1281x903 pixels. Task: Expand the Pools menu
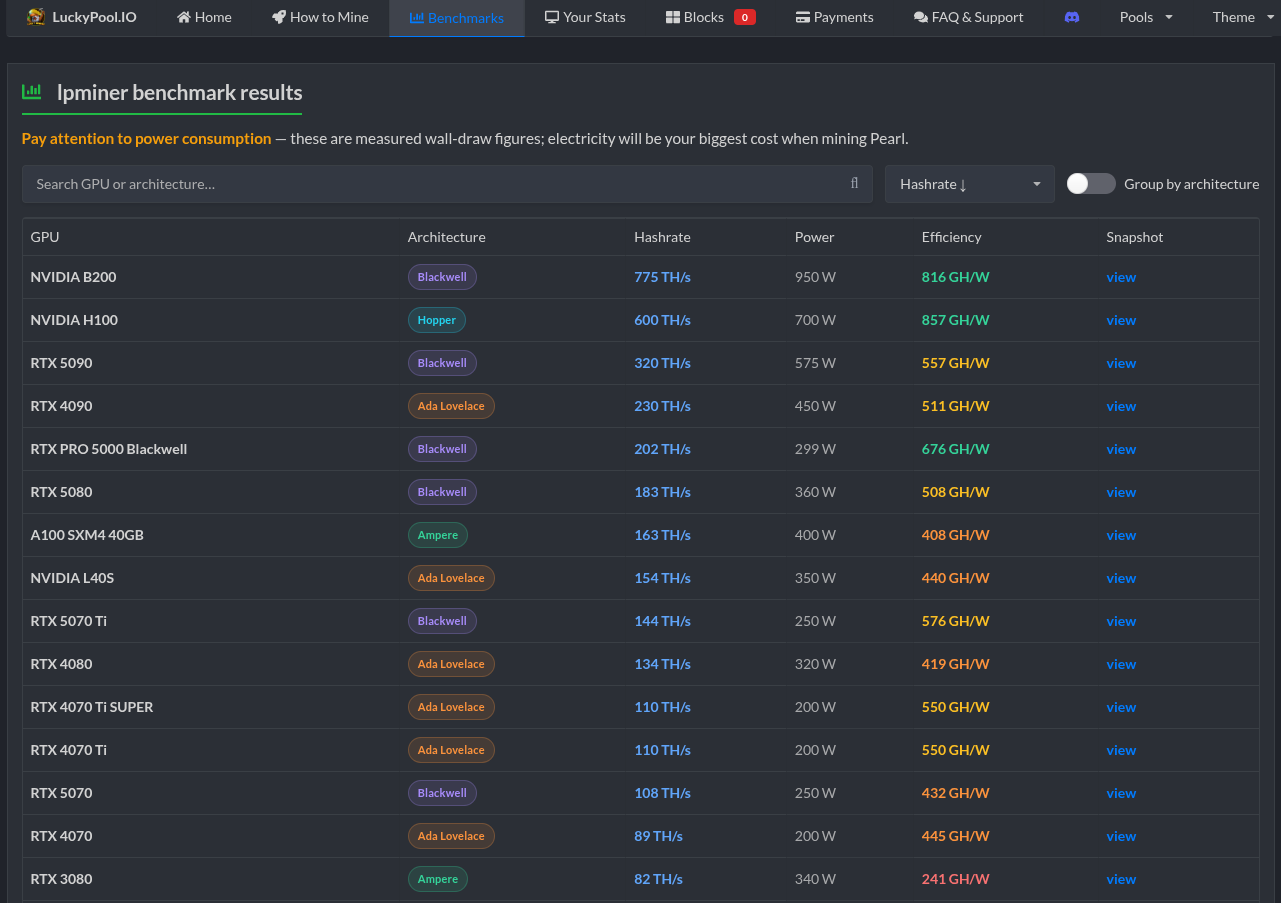[1146, 17]
